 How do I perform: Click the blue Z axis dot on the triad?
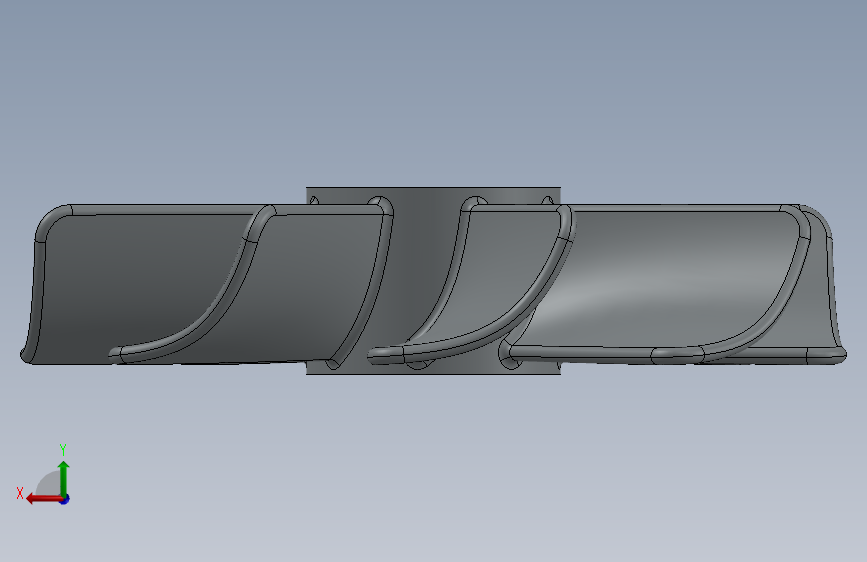tap(65, 499)
